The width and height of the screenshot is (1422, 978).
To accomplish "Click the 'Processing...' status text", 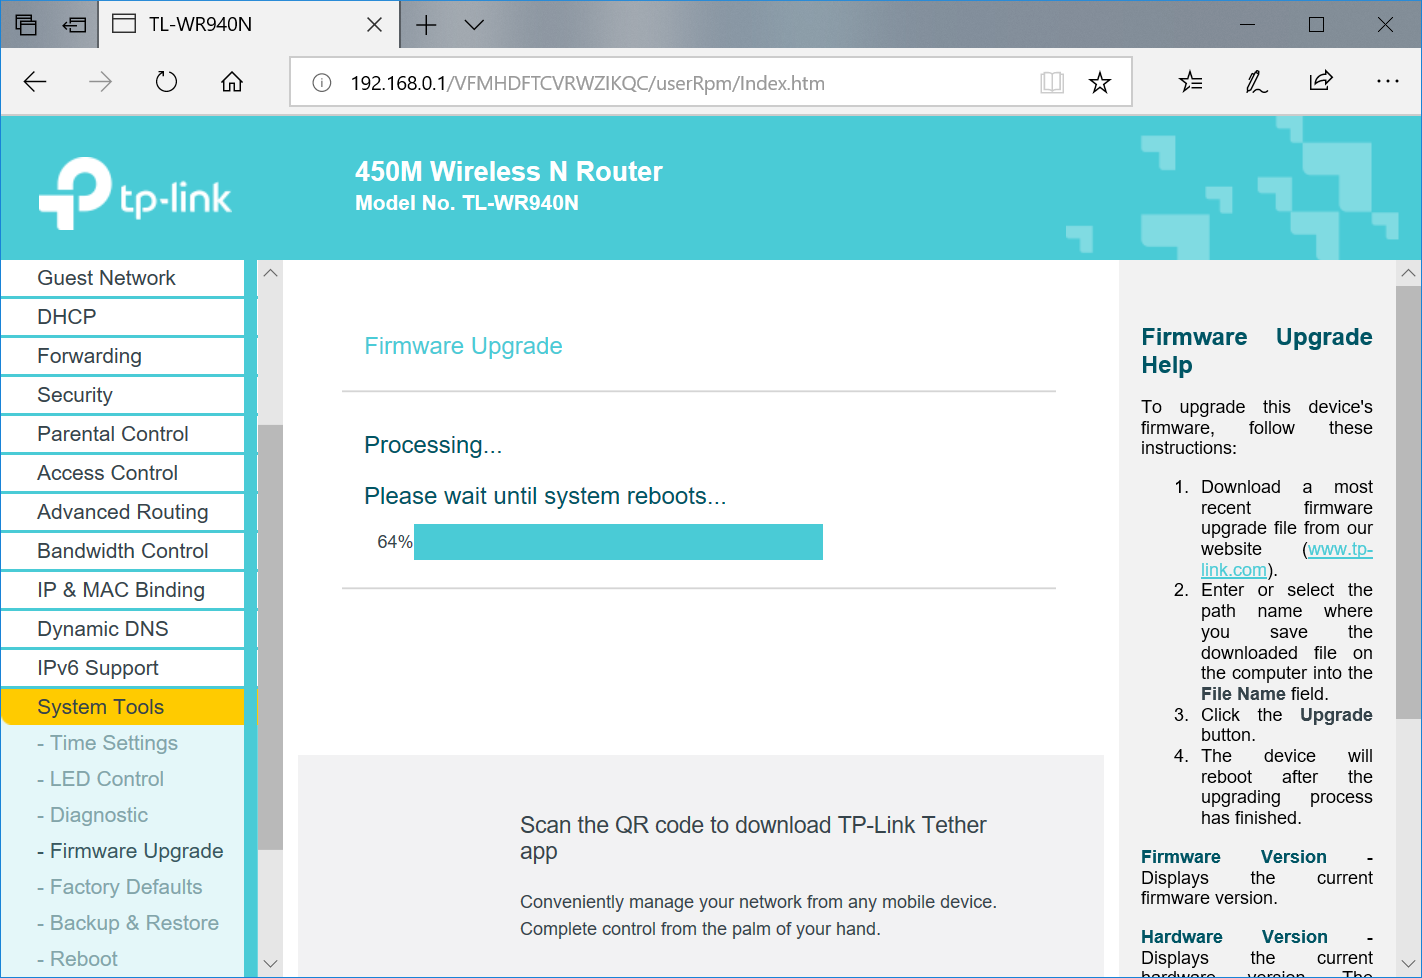I will pyautogui.click(x=433, y=445).
